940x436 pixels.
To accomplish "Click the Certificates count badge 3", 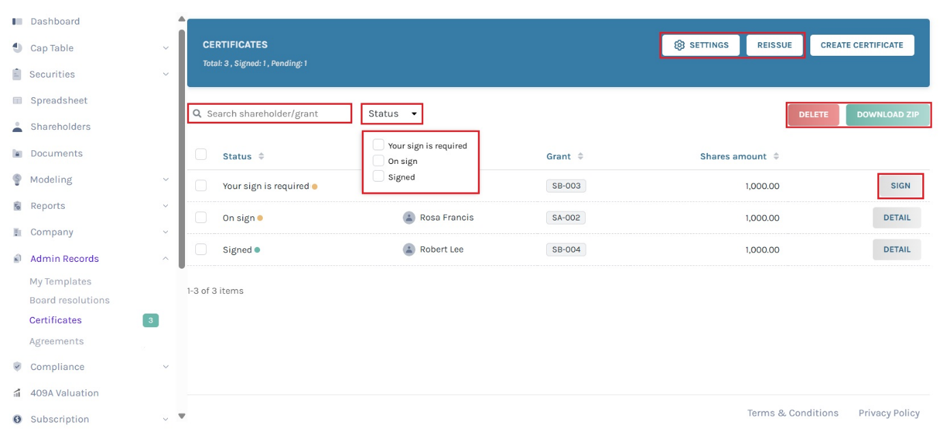I will (150, 321).
